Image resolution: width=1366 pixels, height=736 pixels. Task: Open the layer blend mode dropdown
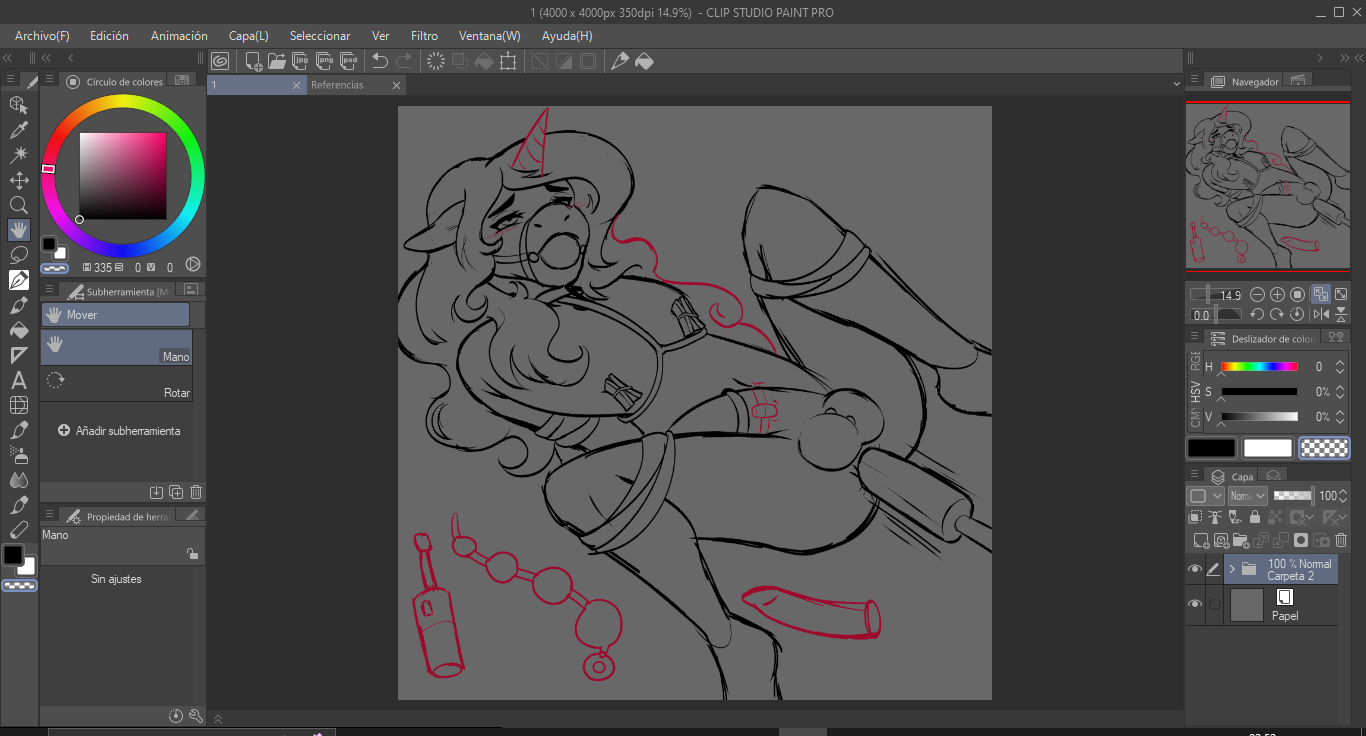tap(1247, 496)
